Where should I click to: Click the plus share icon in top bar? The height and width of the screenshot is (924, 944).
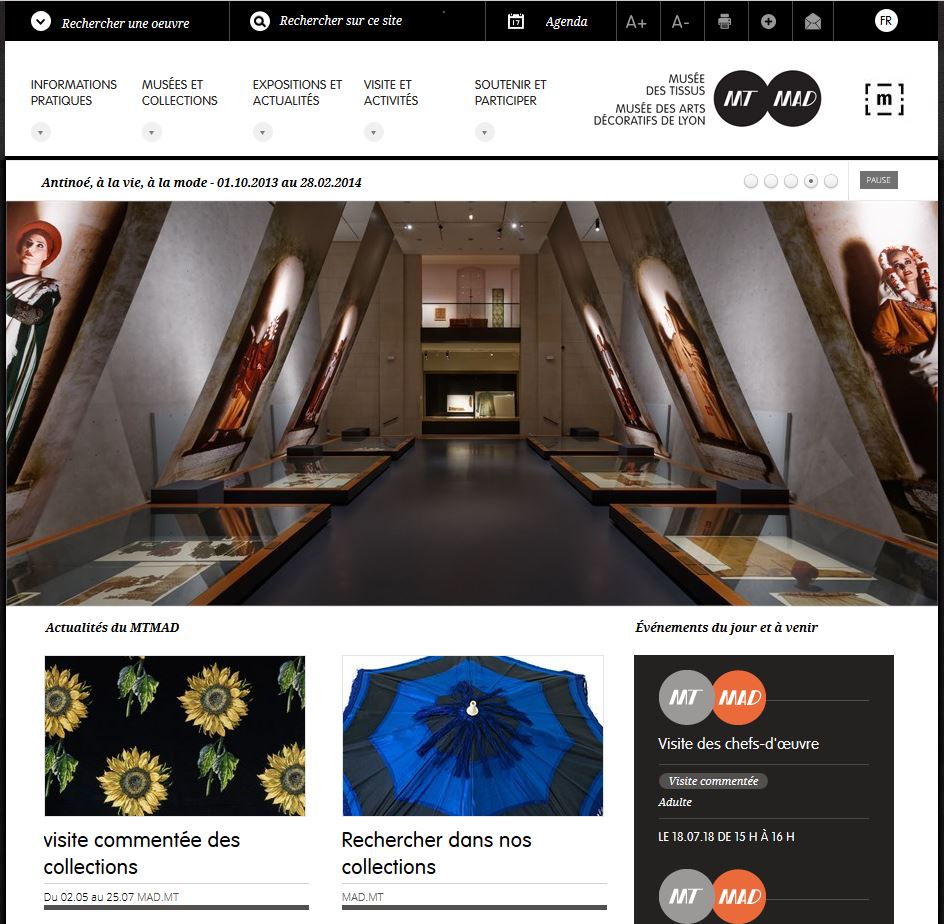[768, 22]
